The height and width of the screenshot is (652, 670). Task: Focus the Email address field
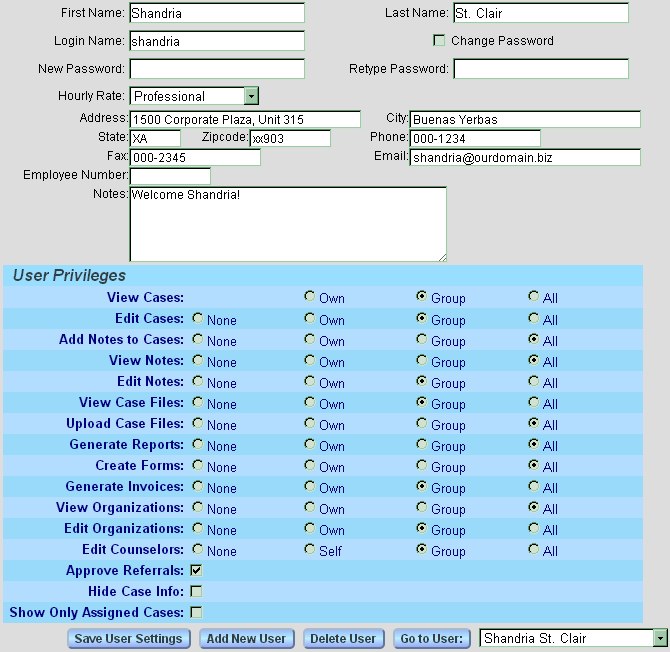pos(524,158)
